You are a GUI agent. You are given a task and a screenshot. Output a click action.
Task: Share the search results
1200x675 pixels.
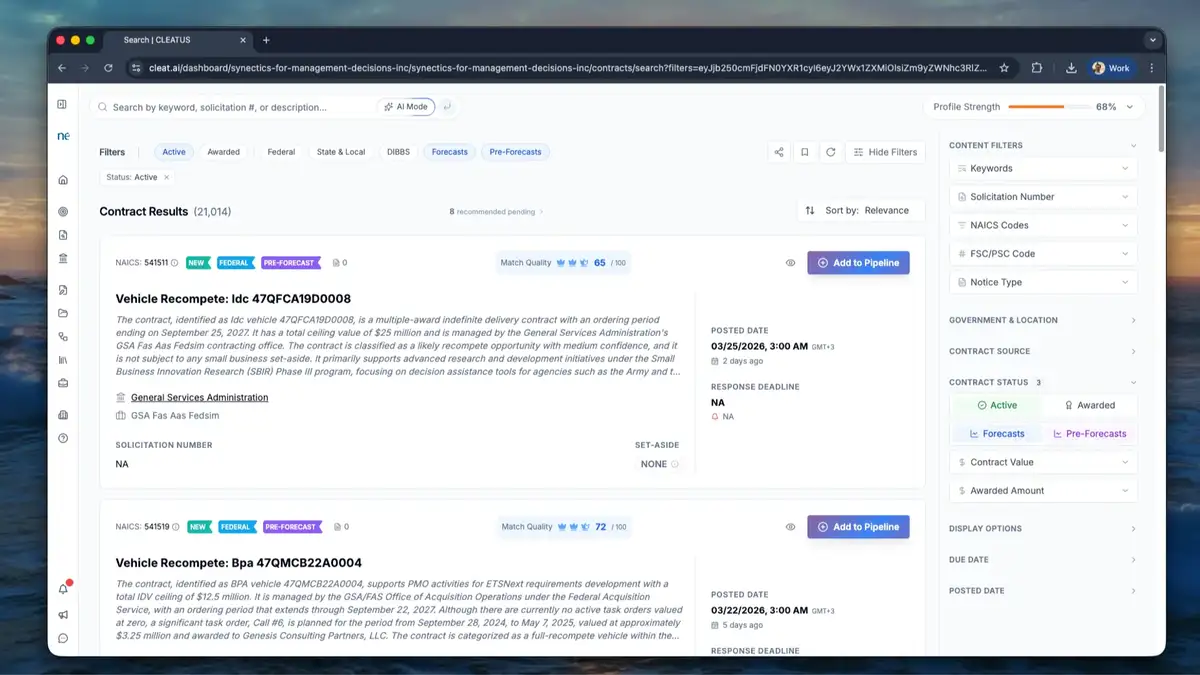[x=779, y=152]
